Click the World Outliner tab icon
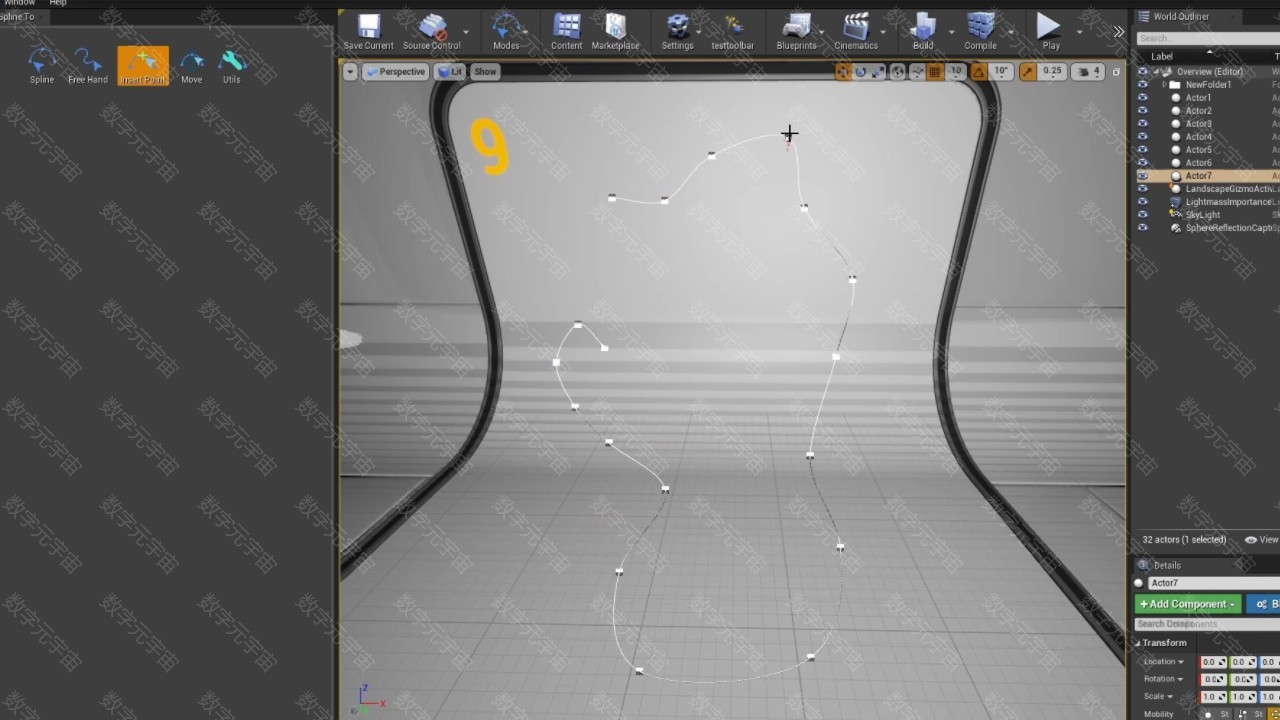The image size is (1280, 720). (1143, 16)
